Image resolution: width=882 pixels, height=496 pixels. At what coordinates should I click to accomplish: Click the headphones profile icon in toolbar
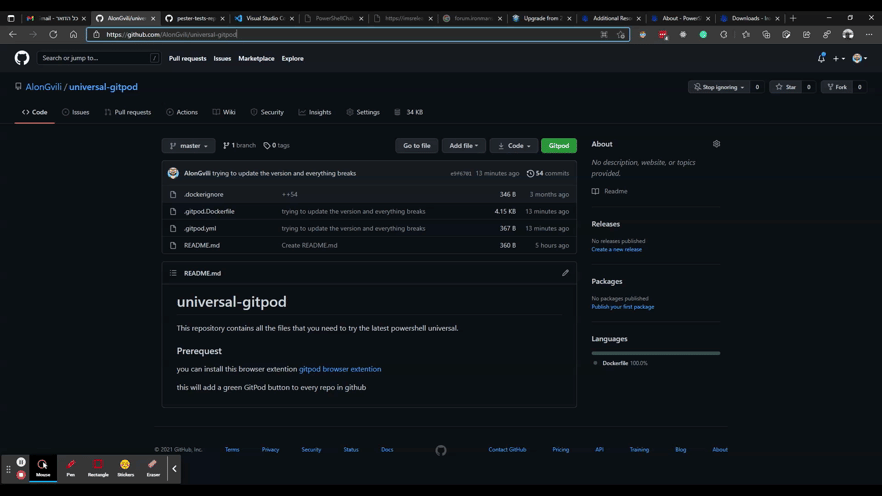pyautogui.click(x=848, y=34)
